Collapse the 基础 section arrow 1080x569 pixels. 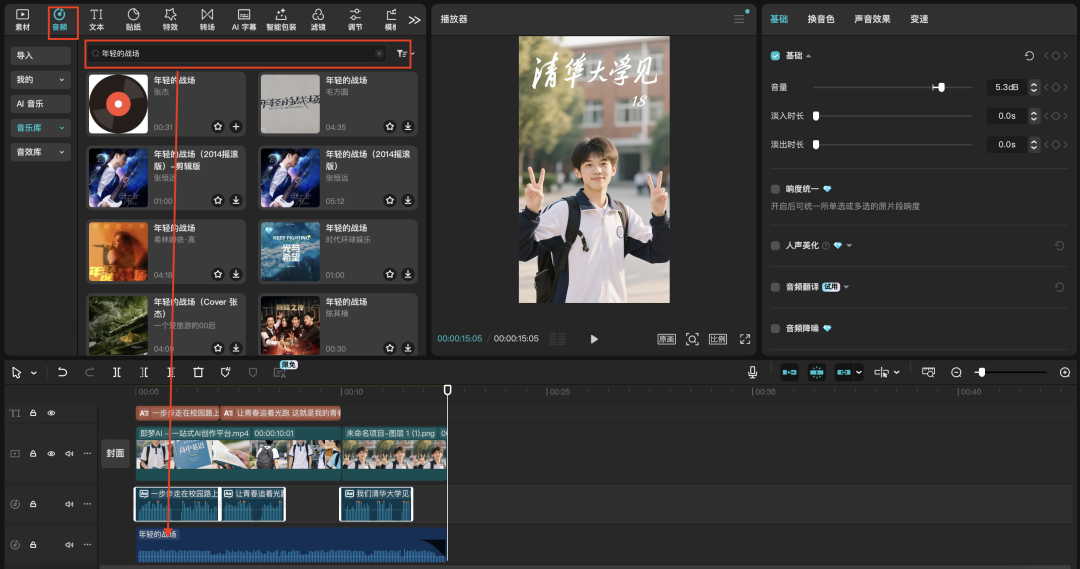pyautogui.click(x=809, y=56)
